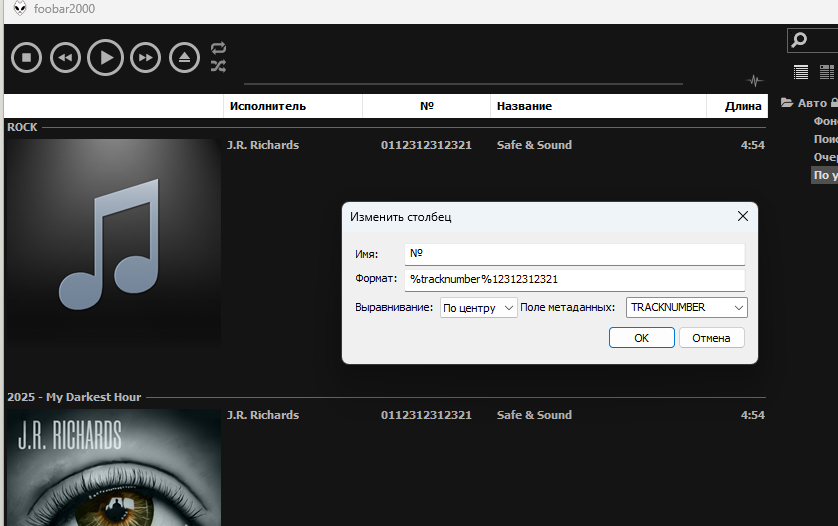Open the Выравнивание alignment dropdown
Image resolution: width=838 pixels, height=526 pixels.
(479, 308)
